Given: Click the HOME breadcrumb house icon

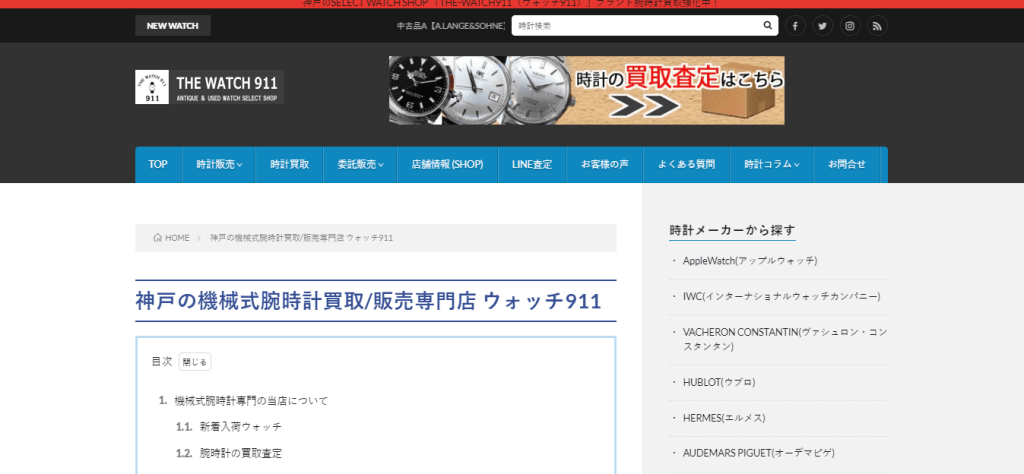Looking at the screenshot, I should click(x=158, y=238).
